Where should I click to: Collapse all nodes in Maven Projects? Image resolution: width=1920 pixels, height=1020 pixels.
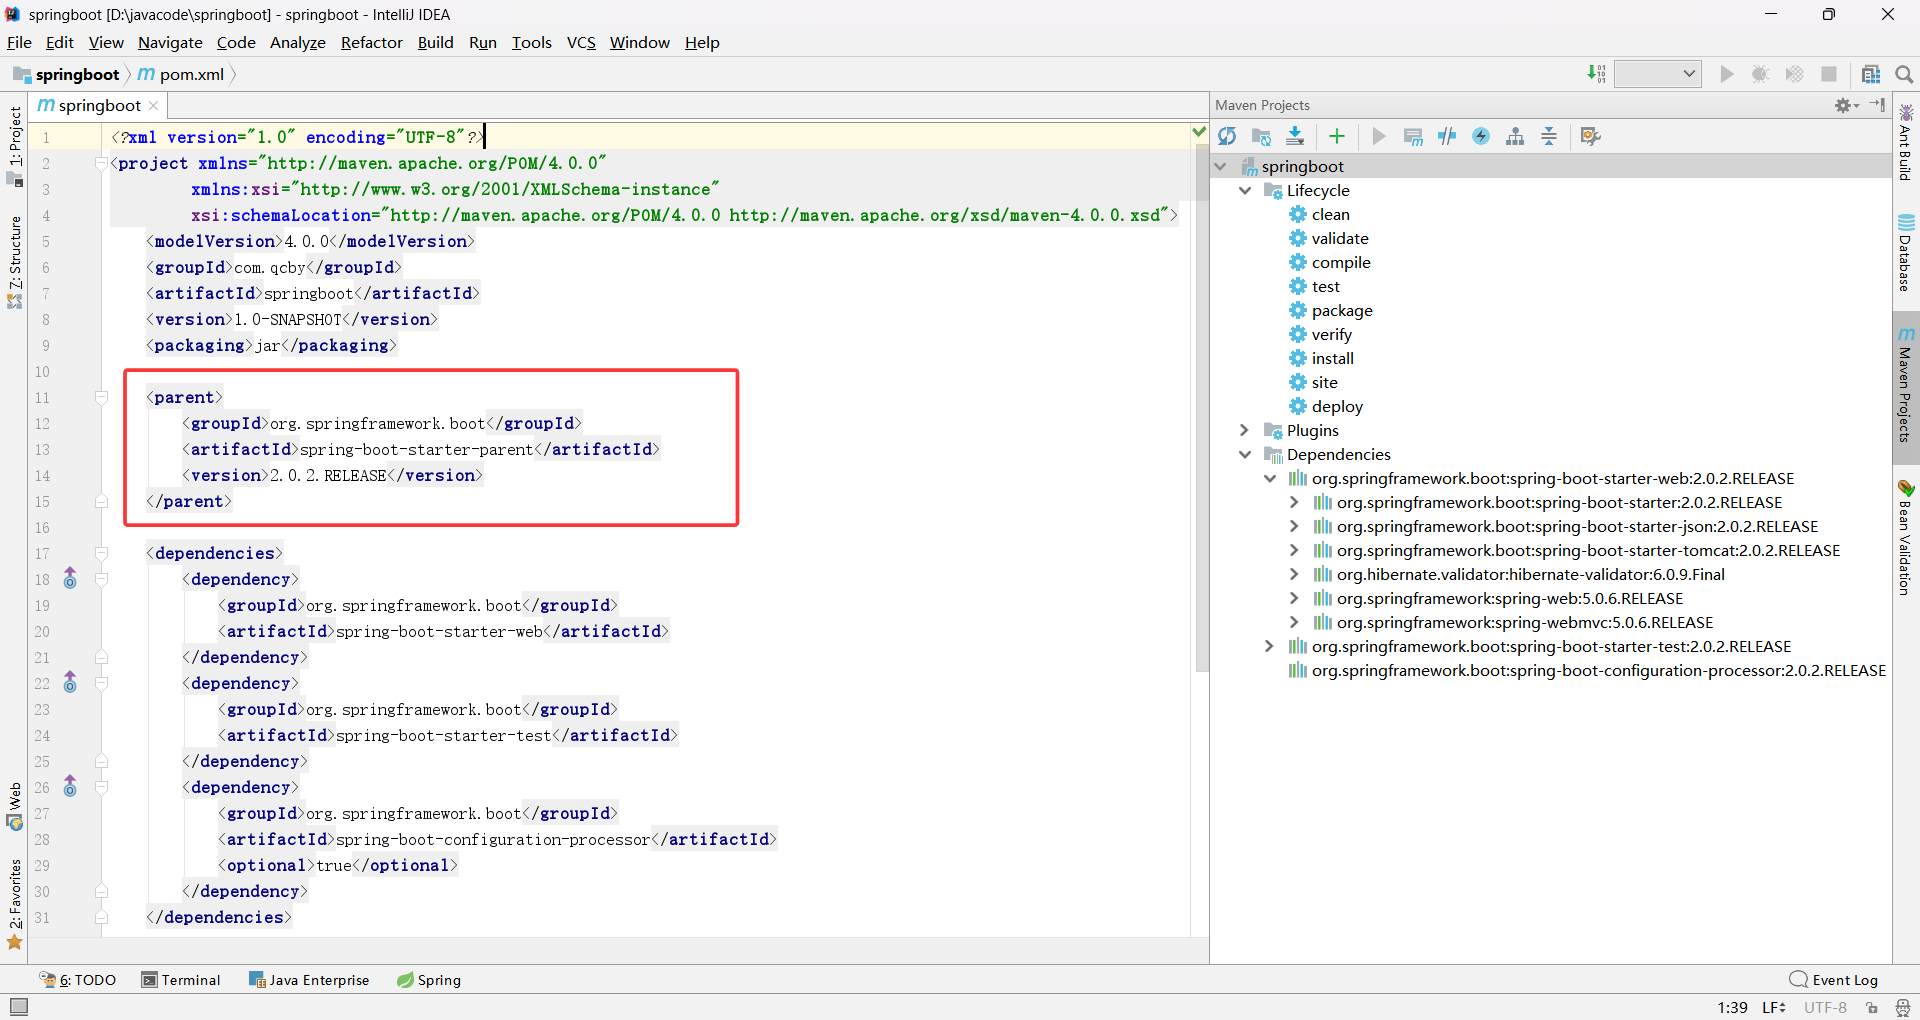[1549, 136]
